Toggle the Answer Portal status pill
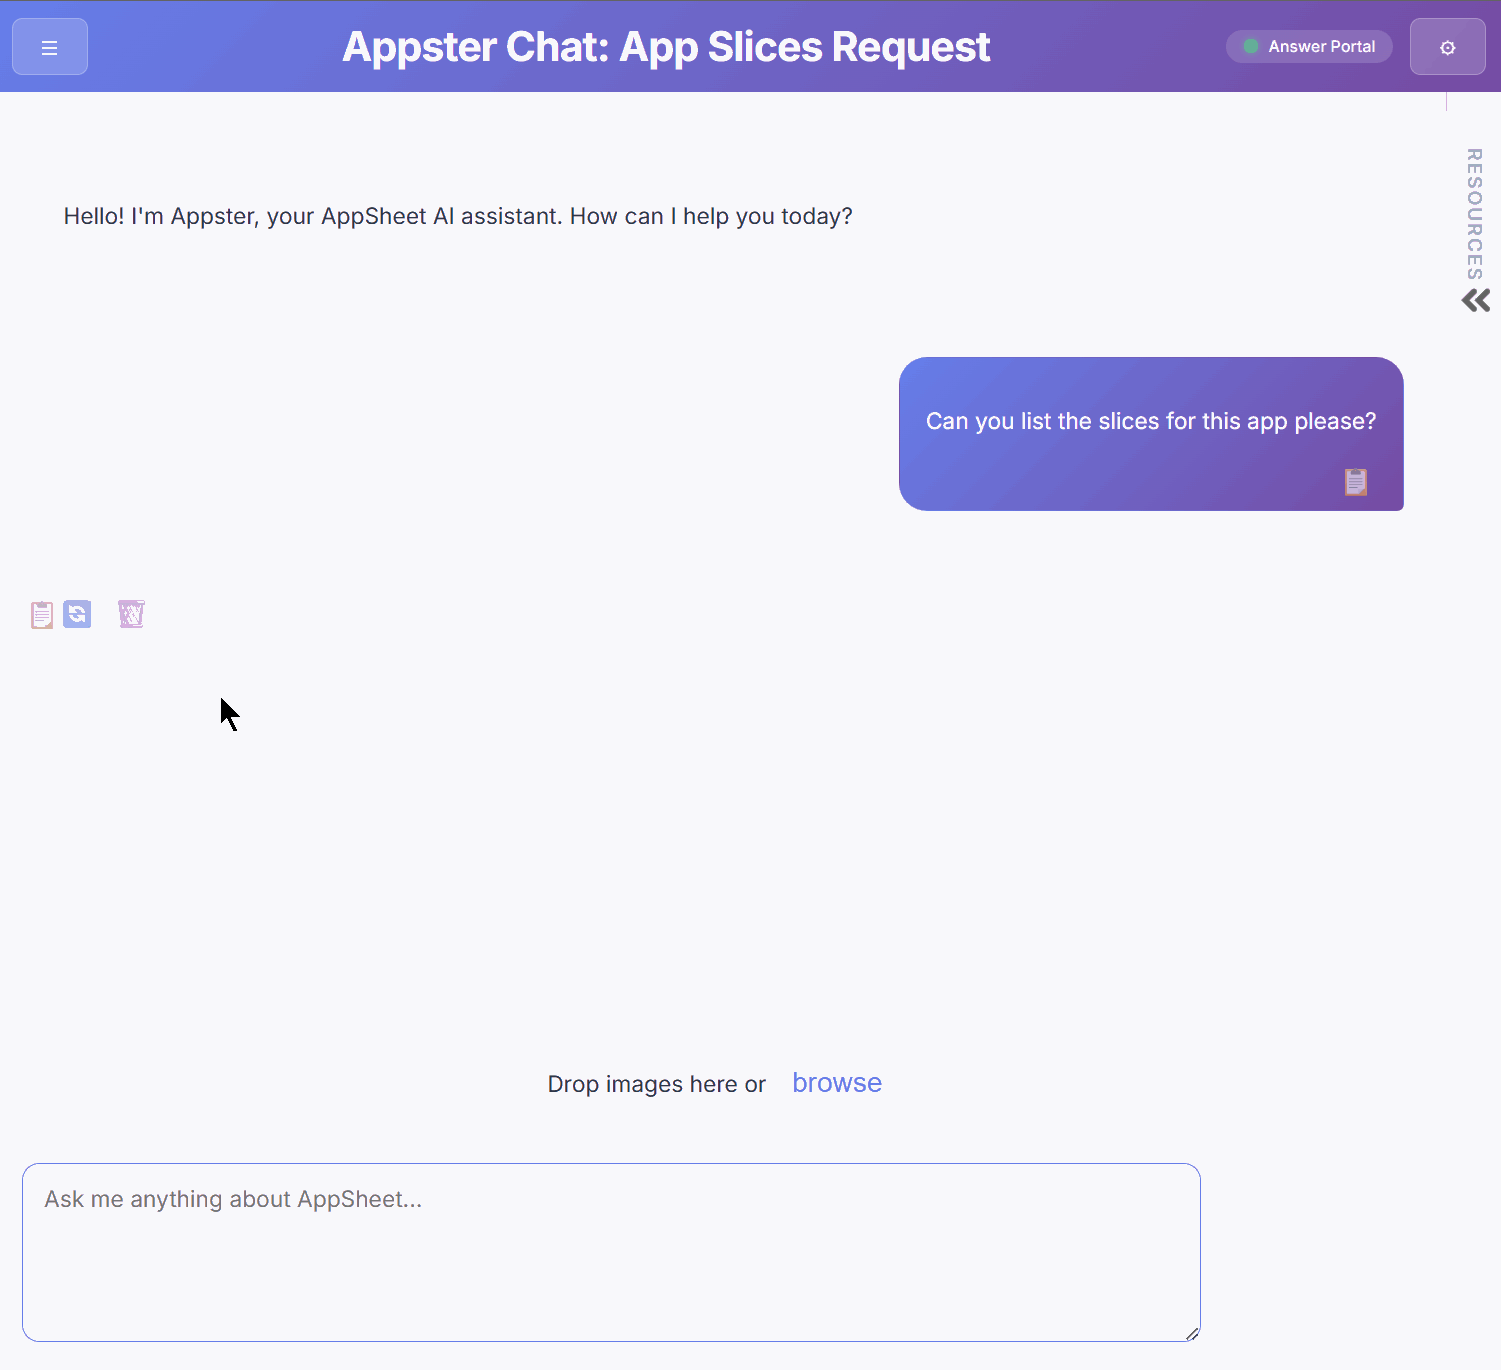Image resolution: width=1501 pixels, height=1370 pixels. tap(1309, 46)
